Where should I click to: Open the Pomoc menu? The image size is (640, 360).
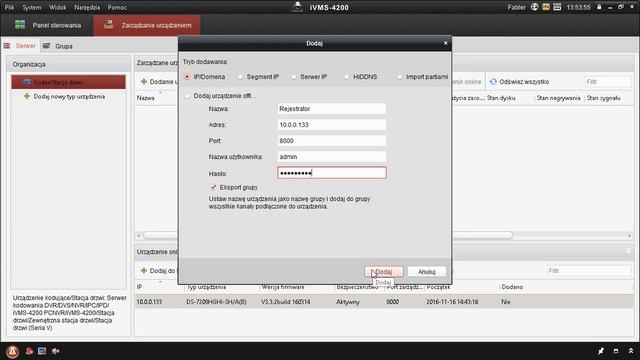click(117, 7)
